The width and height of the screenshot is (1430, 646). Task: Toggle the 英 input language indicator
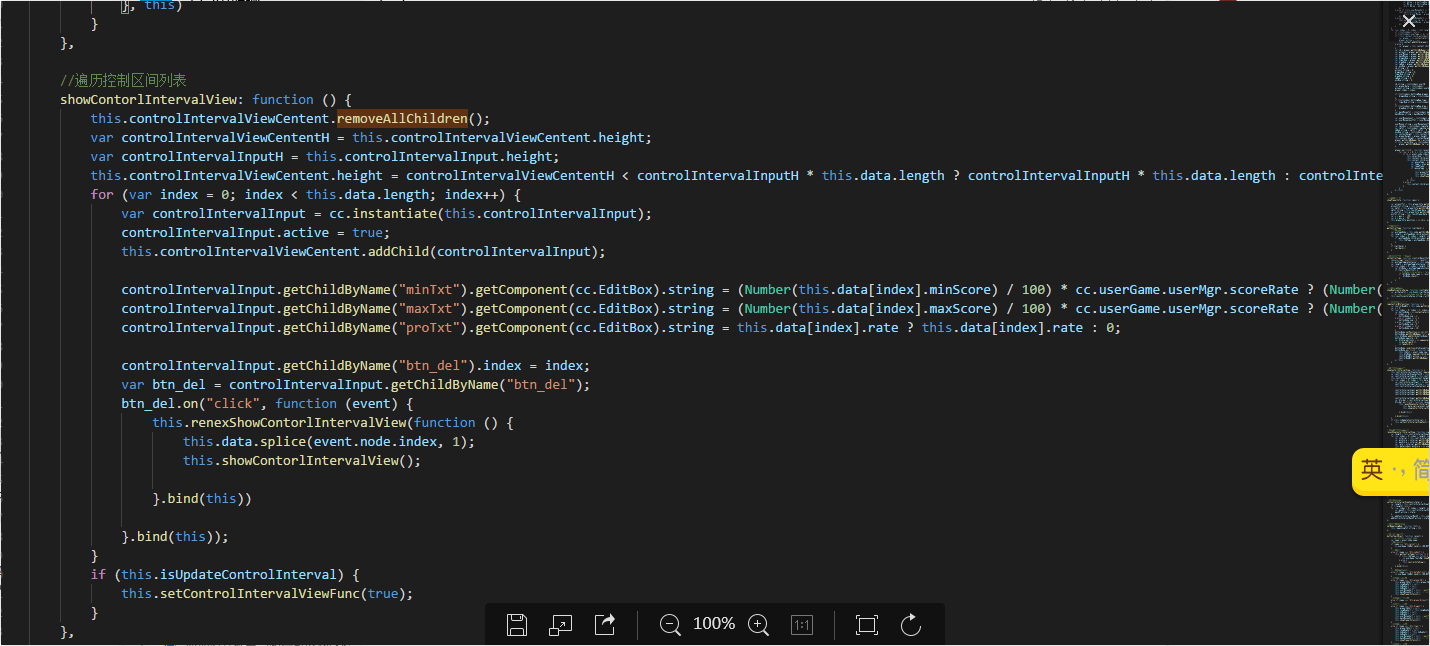click(x=1372, y=471)
